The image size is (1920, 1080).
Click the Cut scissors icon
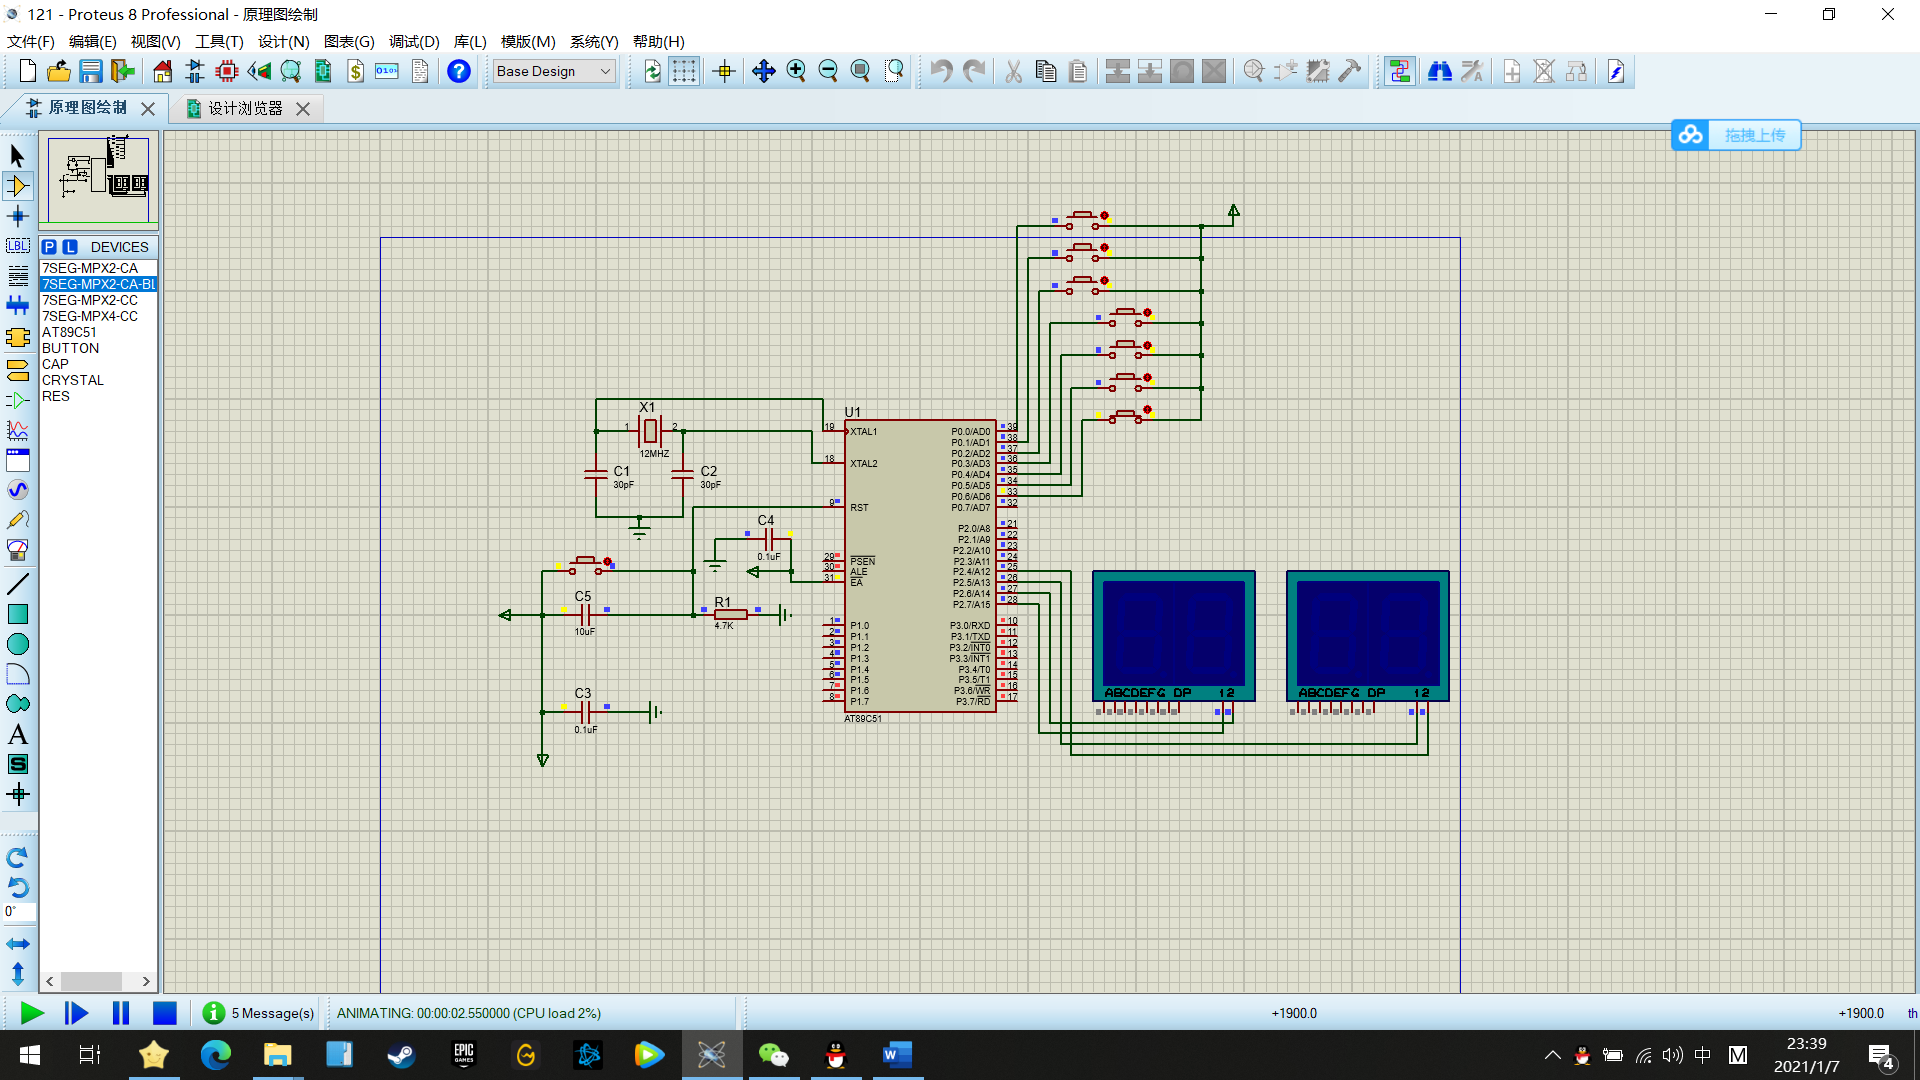tap(1013, 71)
